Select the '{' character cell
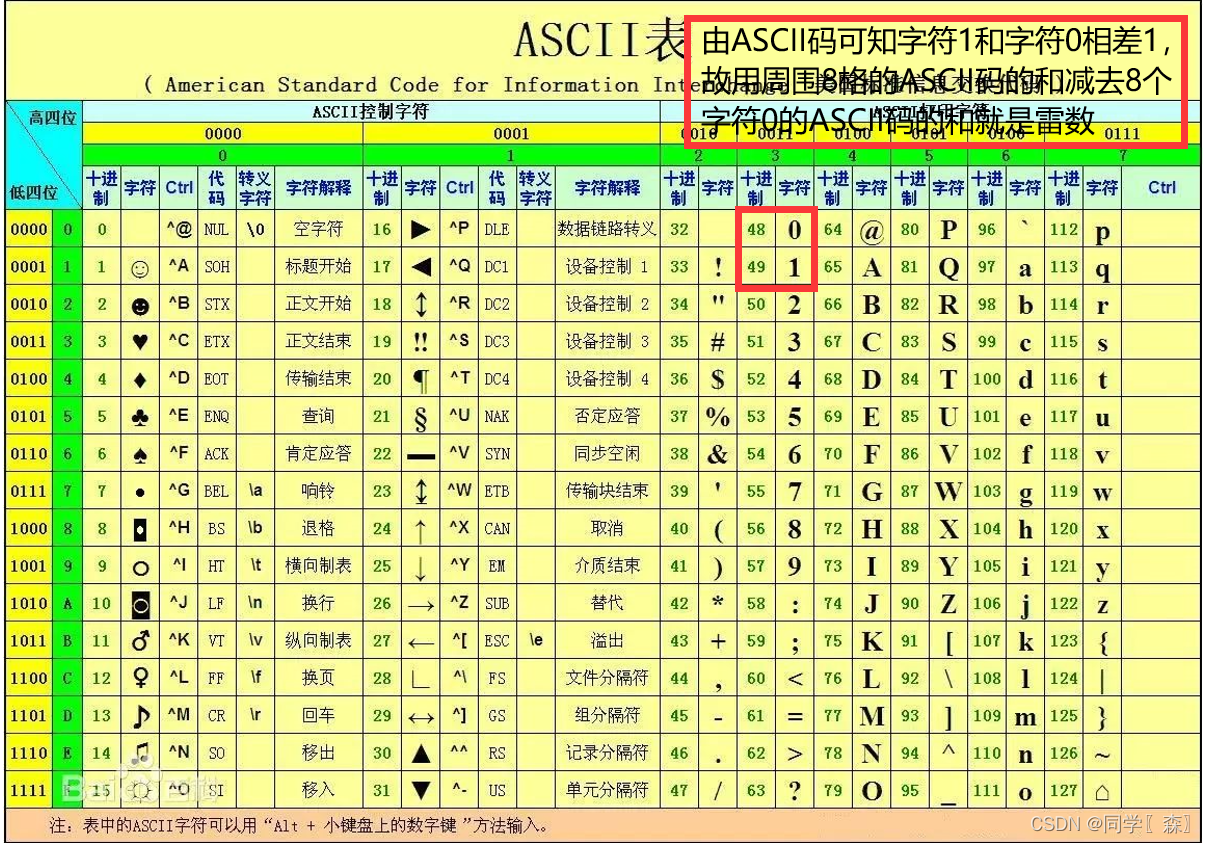Viewport: 1205px width, 843px height. pos(1102,642)
